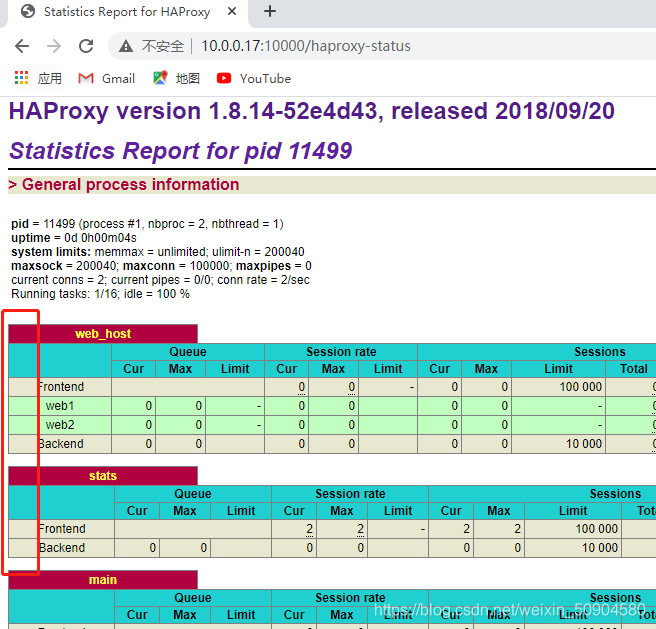656x629 pixels.
Task: Click the maxsock = 200040 line
Action: (161, 266)
